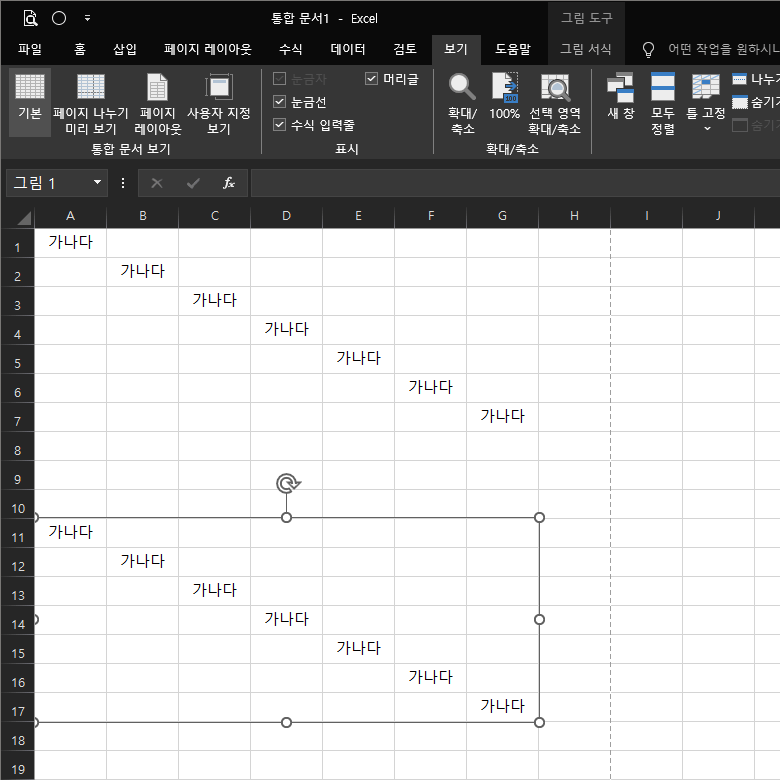This screenshot has height=780, width=780.
Task: Click the 숨기기 window button
Action: coord(756,102)
